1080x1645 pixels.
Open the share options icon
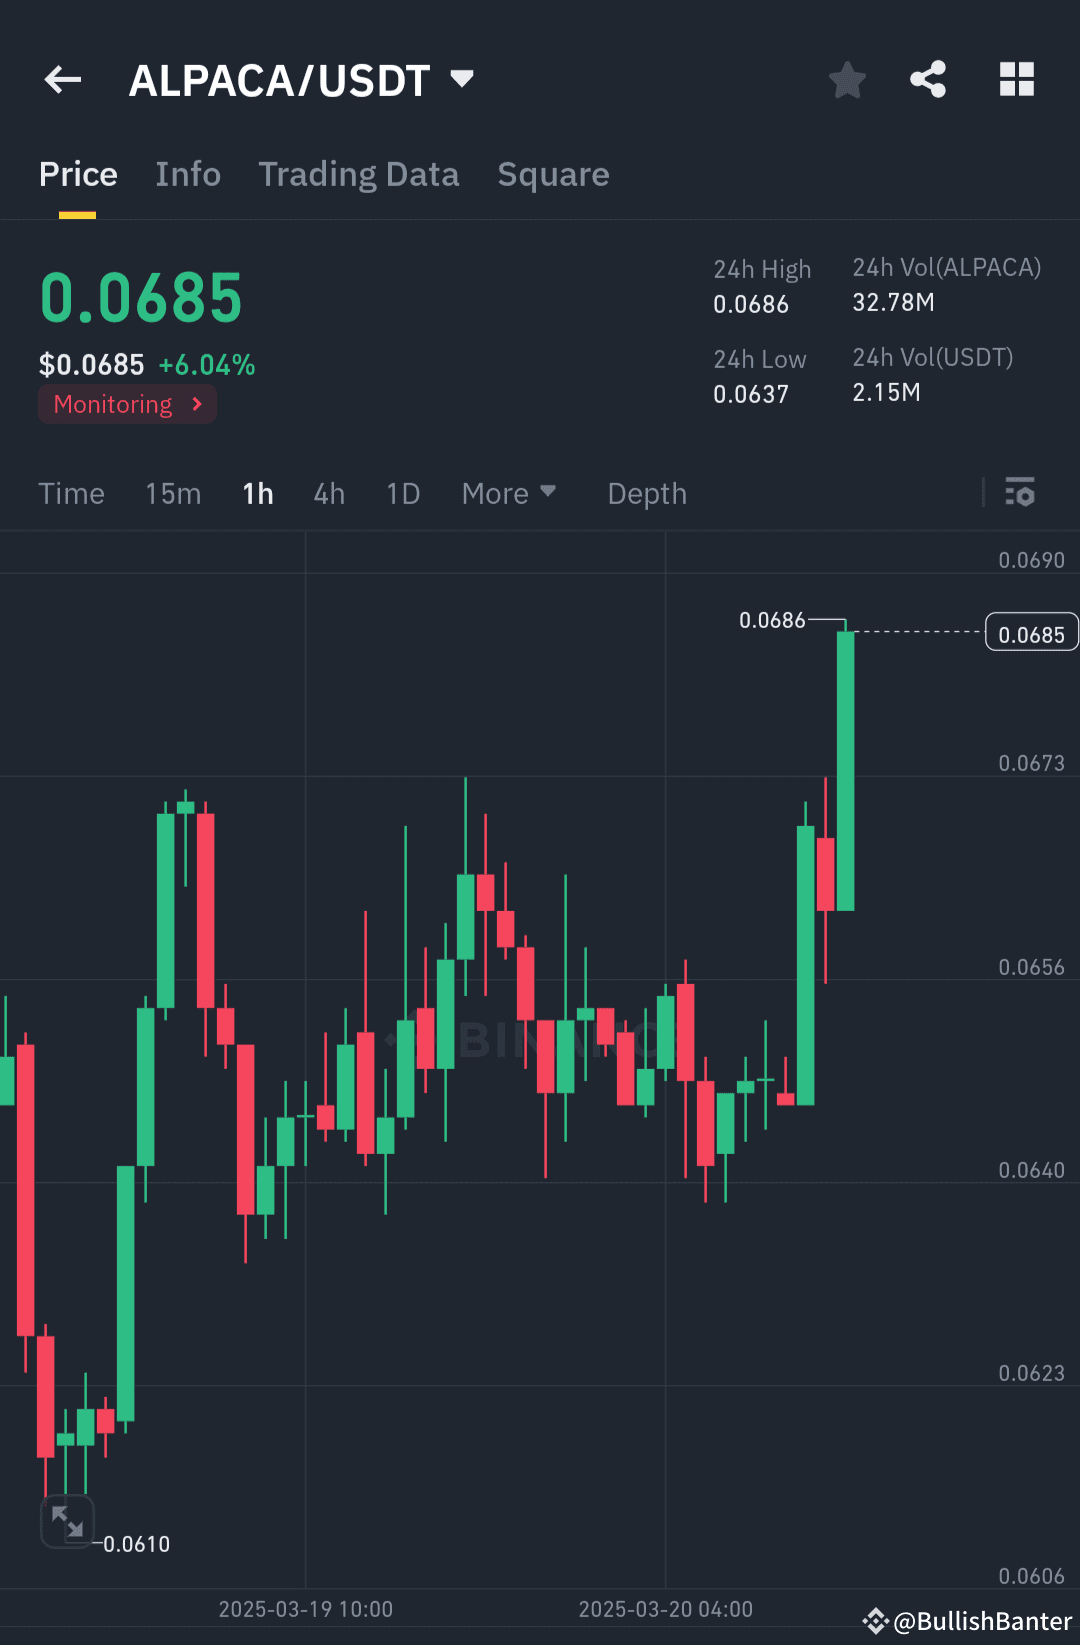point(927,80)
